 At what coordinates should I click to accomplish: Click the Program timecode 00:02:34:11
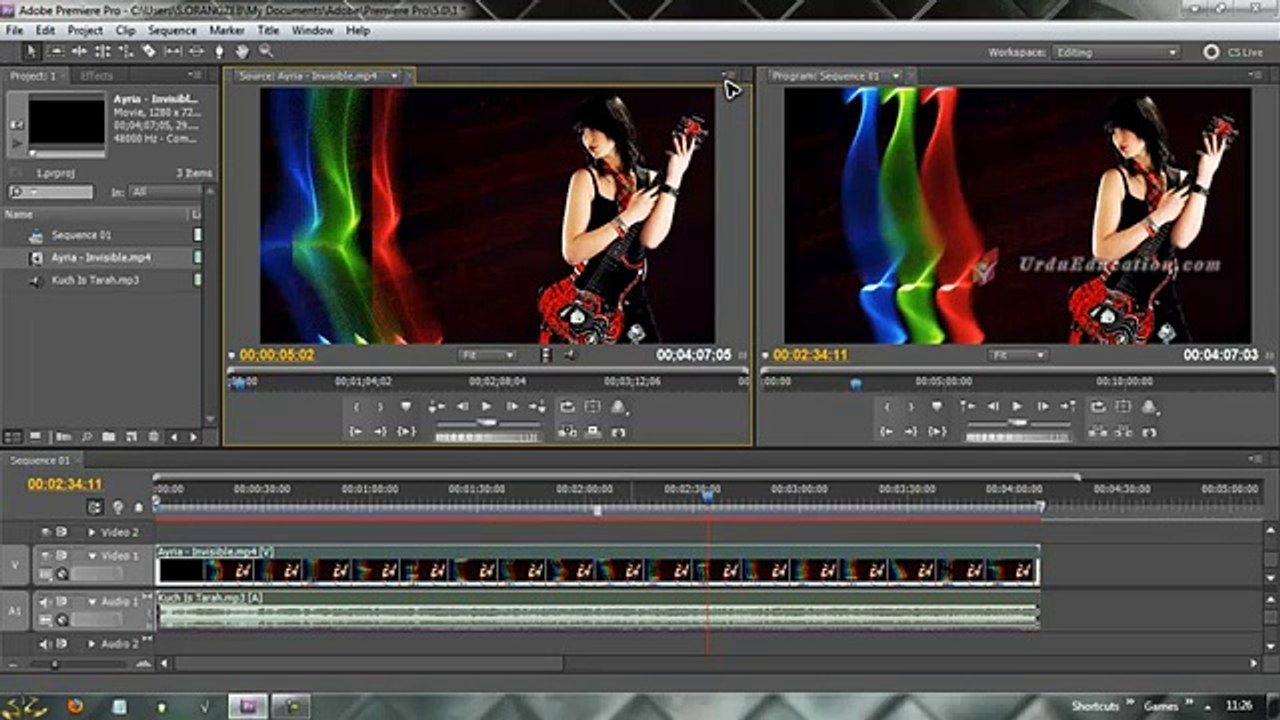point(811,355)
